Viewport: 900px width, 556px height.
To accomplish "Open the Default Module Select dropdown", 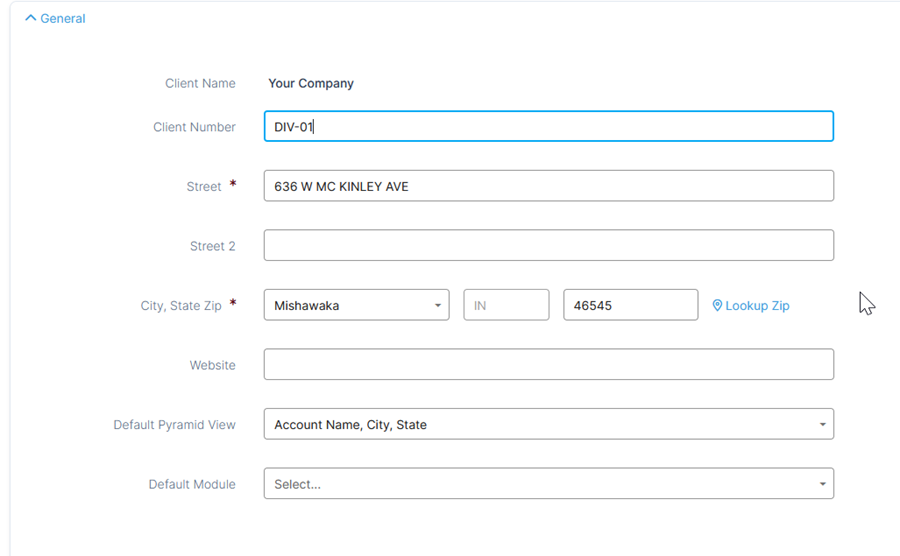I will pos(549,484).
